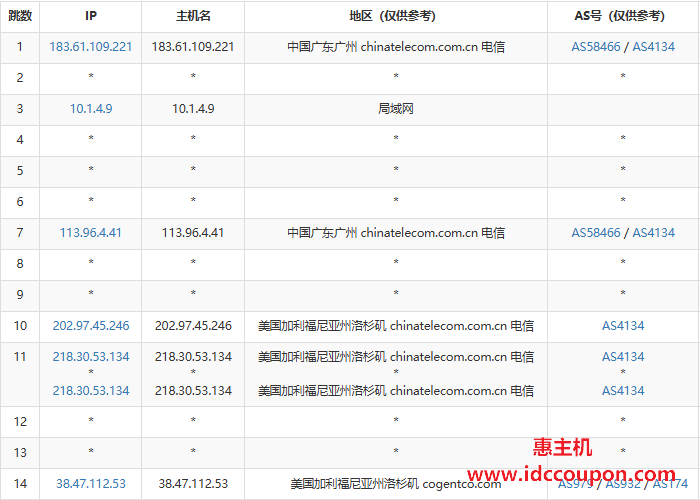The height and width of the screenshot is (500, 700).
Task: Click hop number 1 cell
Action: click(20, 47)
